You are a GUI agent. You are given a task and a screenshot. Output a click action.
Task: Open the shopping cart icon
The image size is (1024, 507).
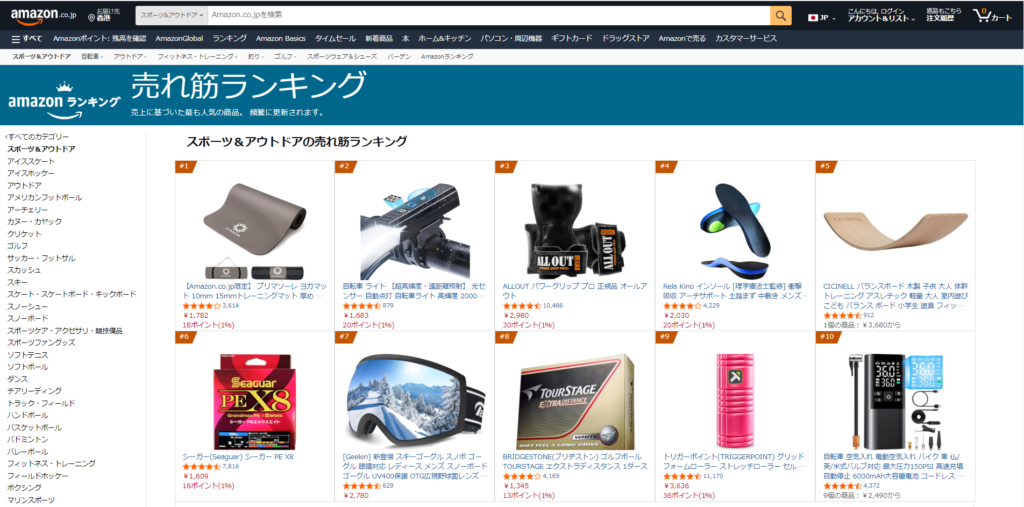982,15
